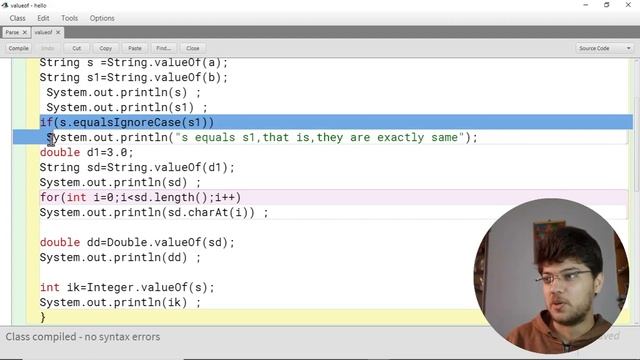
Task: Click the Cut button
Action: click(77, 48)
